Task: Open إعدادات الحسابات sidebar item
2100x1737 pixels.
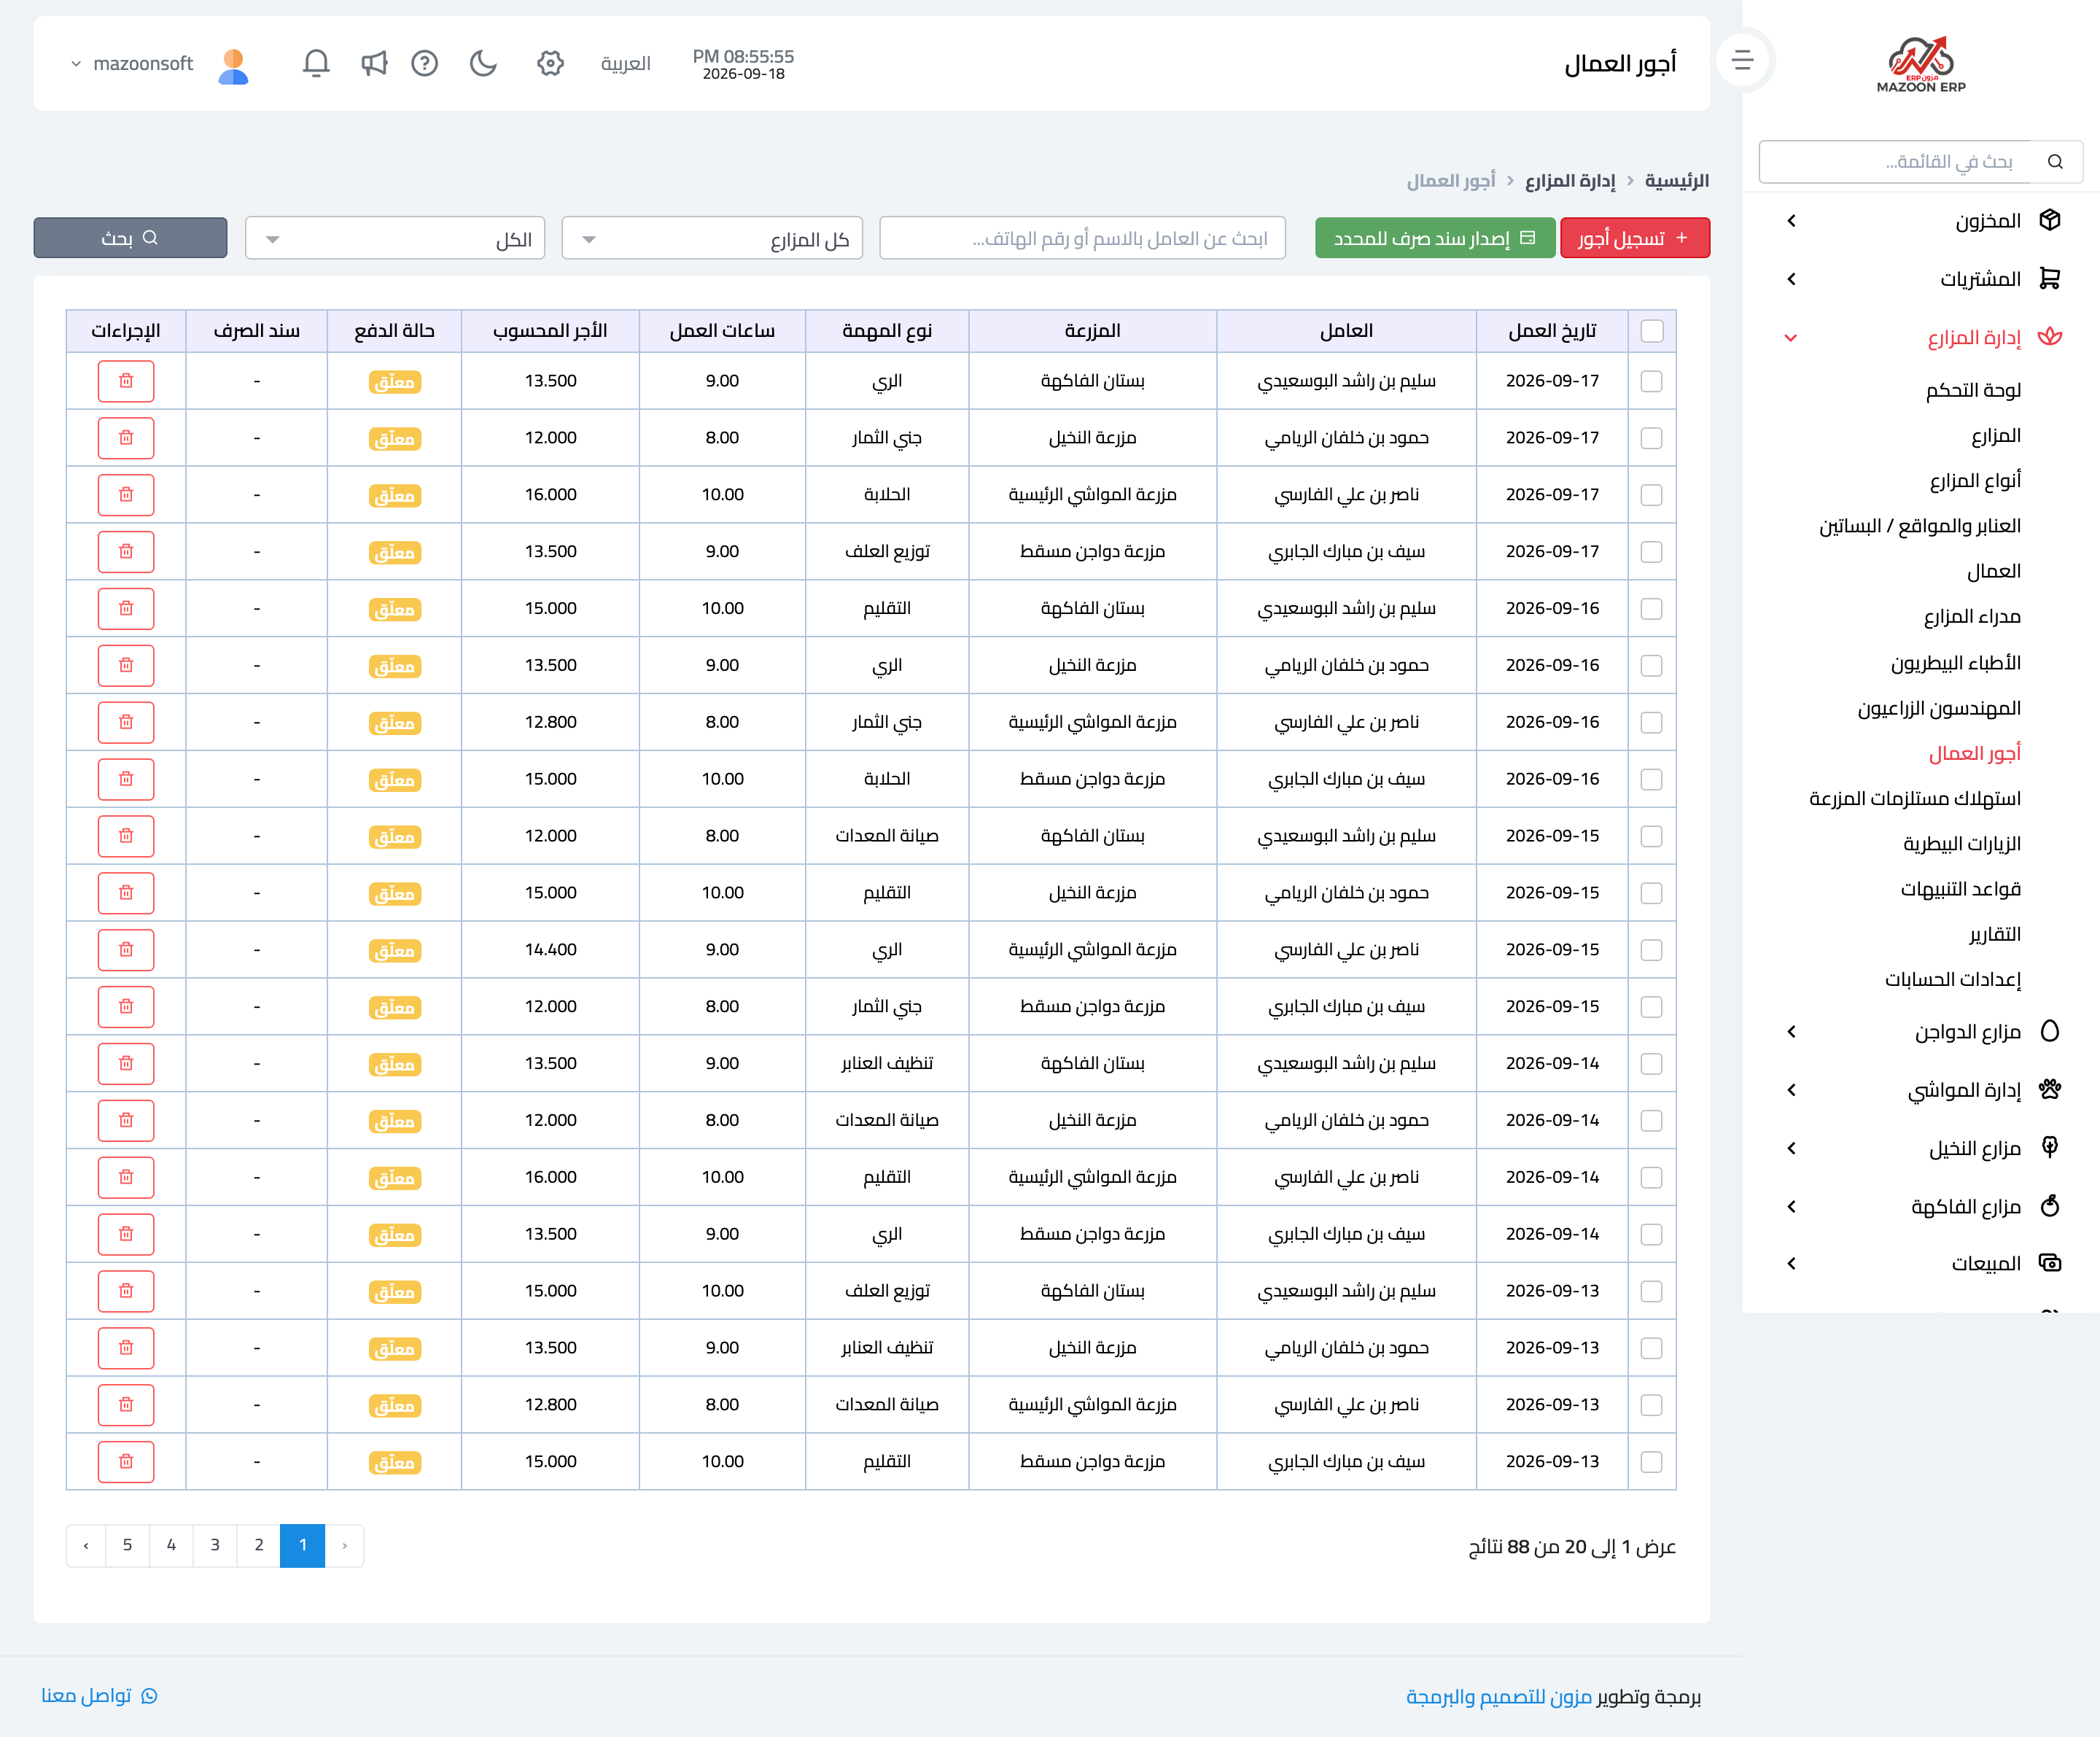Action: pos(1952,979)
